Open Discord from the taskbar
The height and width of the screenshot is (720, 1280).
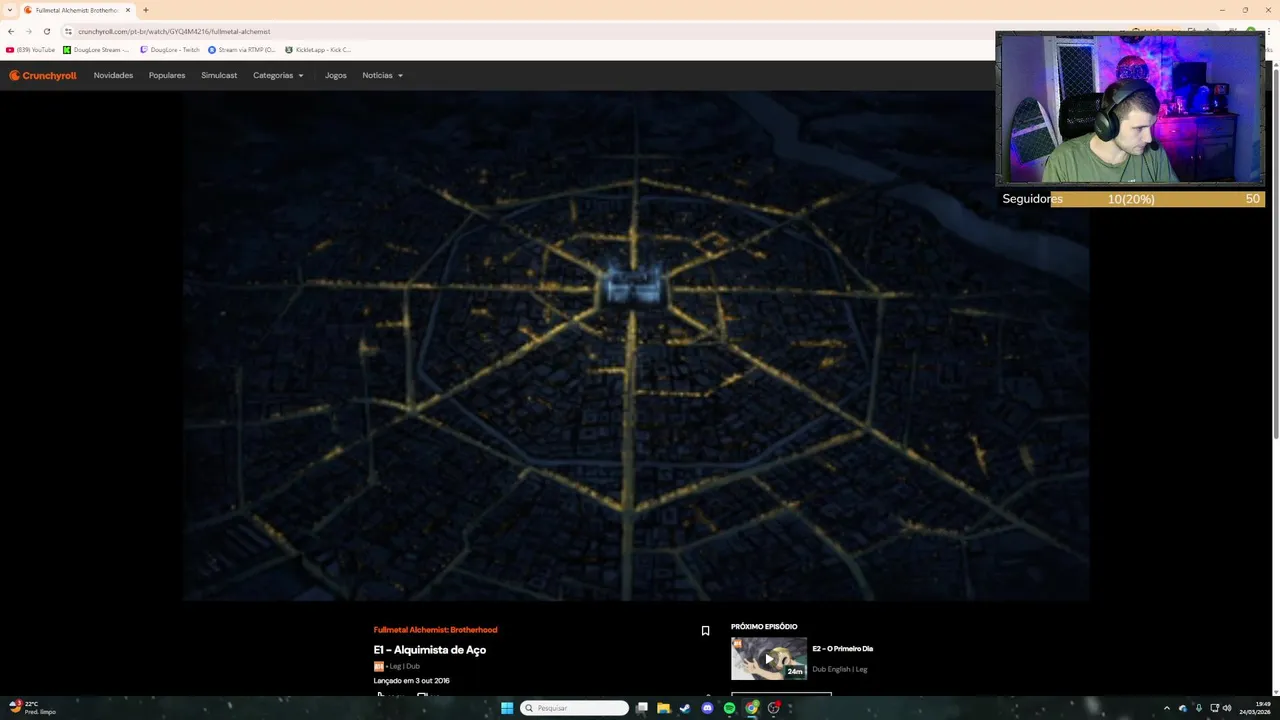point(707,708)
